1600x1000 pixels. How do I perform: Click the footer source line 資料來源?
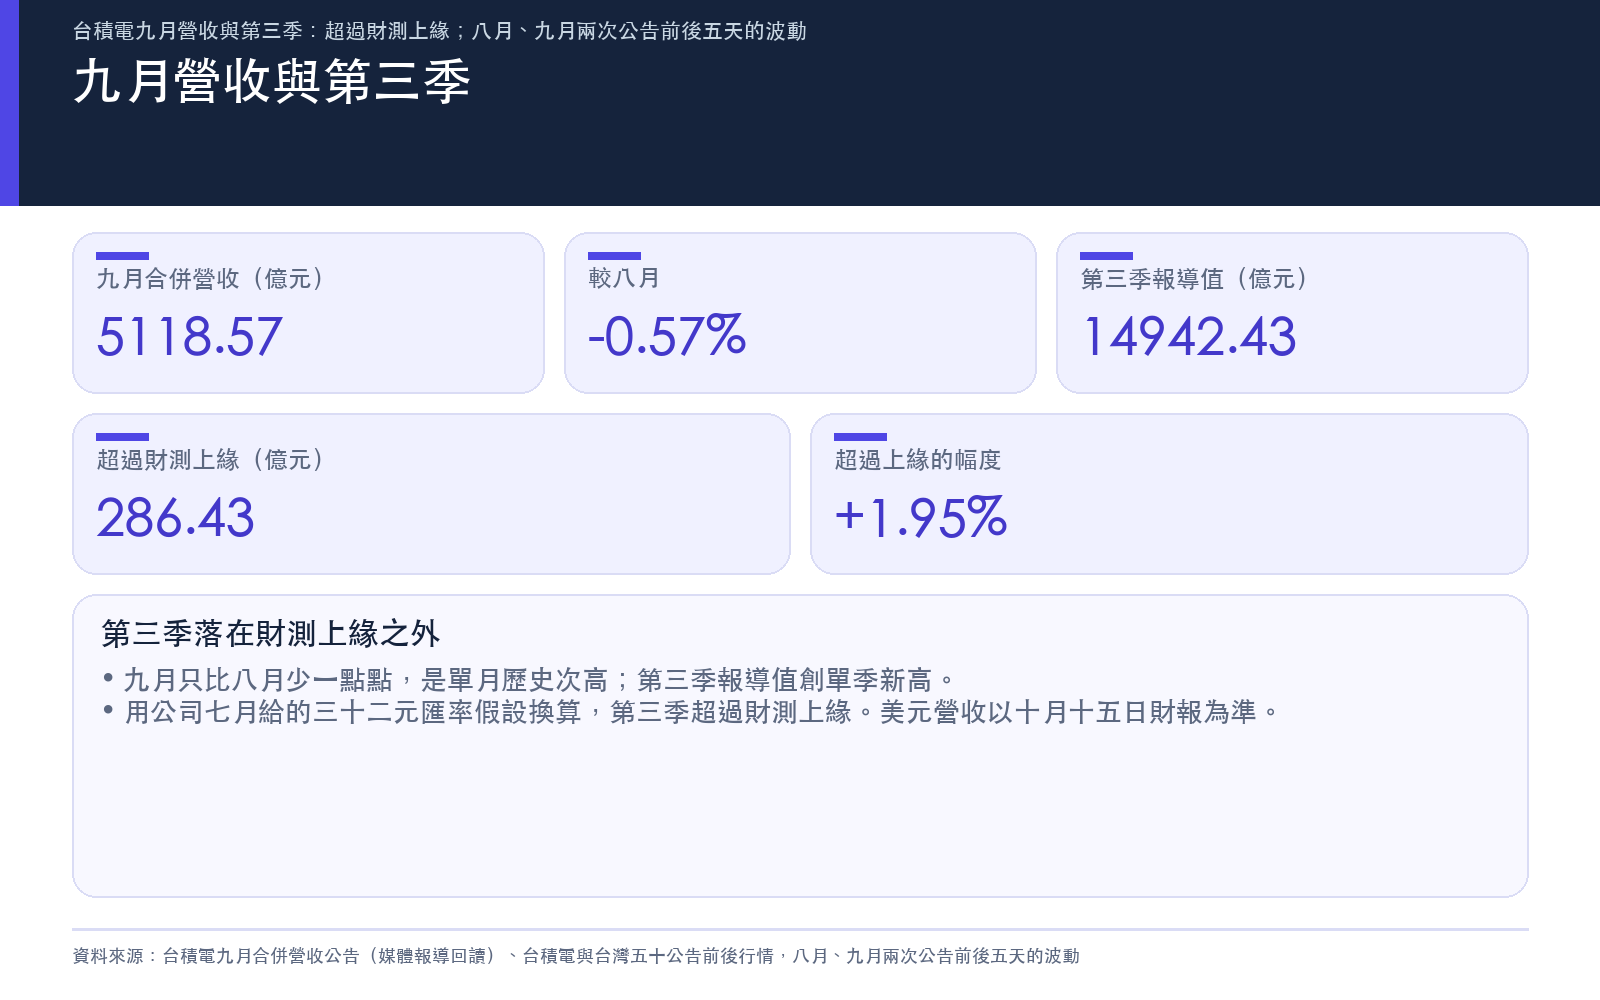point(576,956)
